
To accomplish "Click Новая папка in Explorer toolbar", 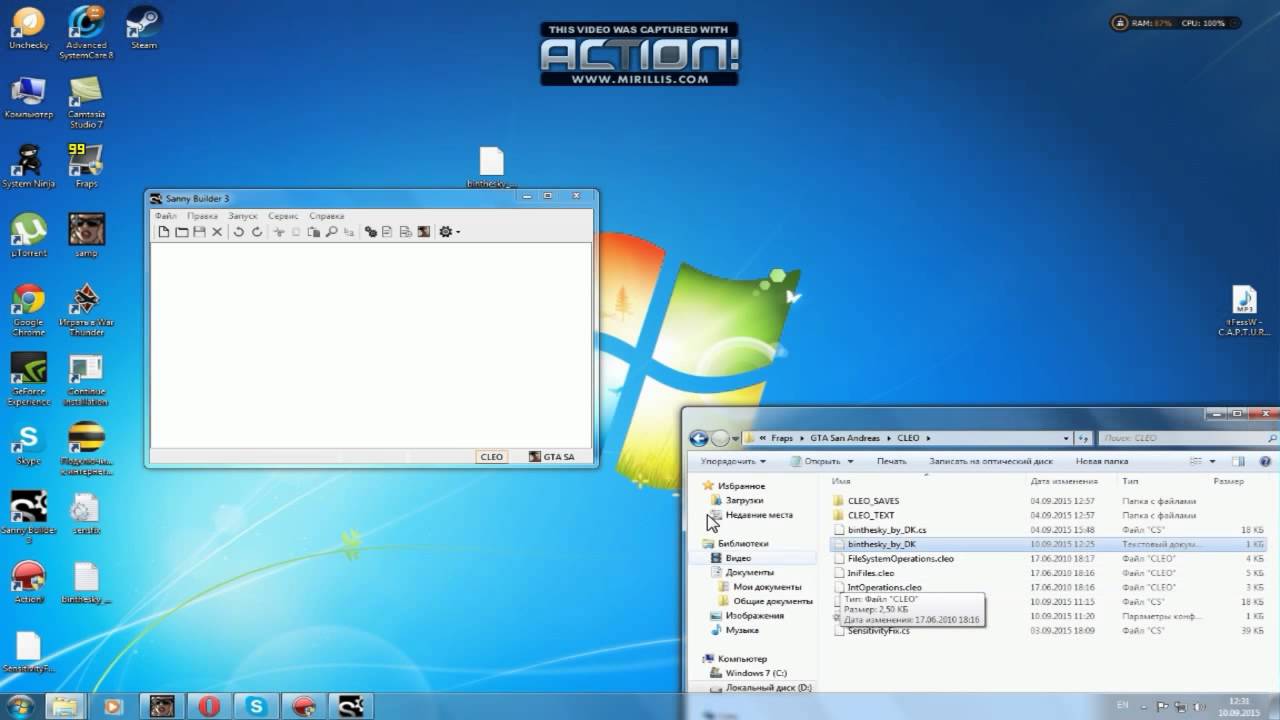I will [1102, 462].
